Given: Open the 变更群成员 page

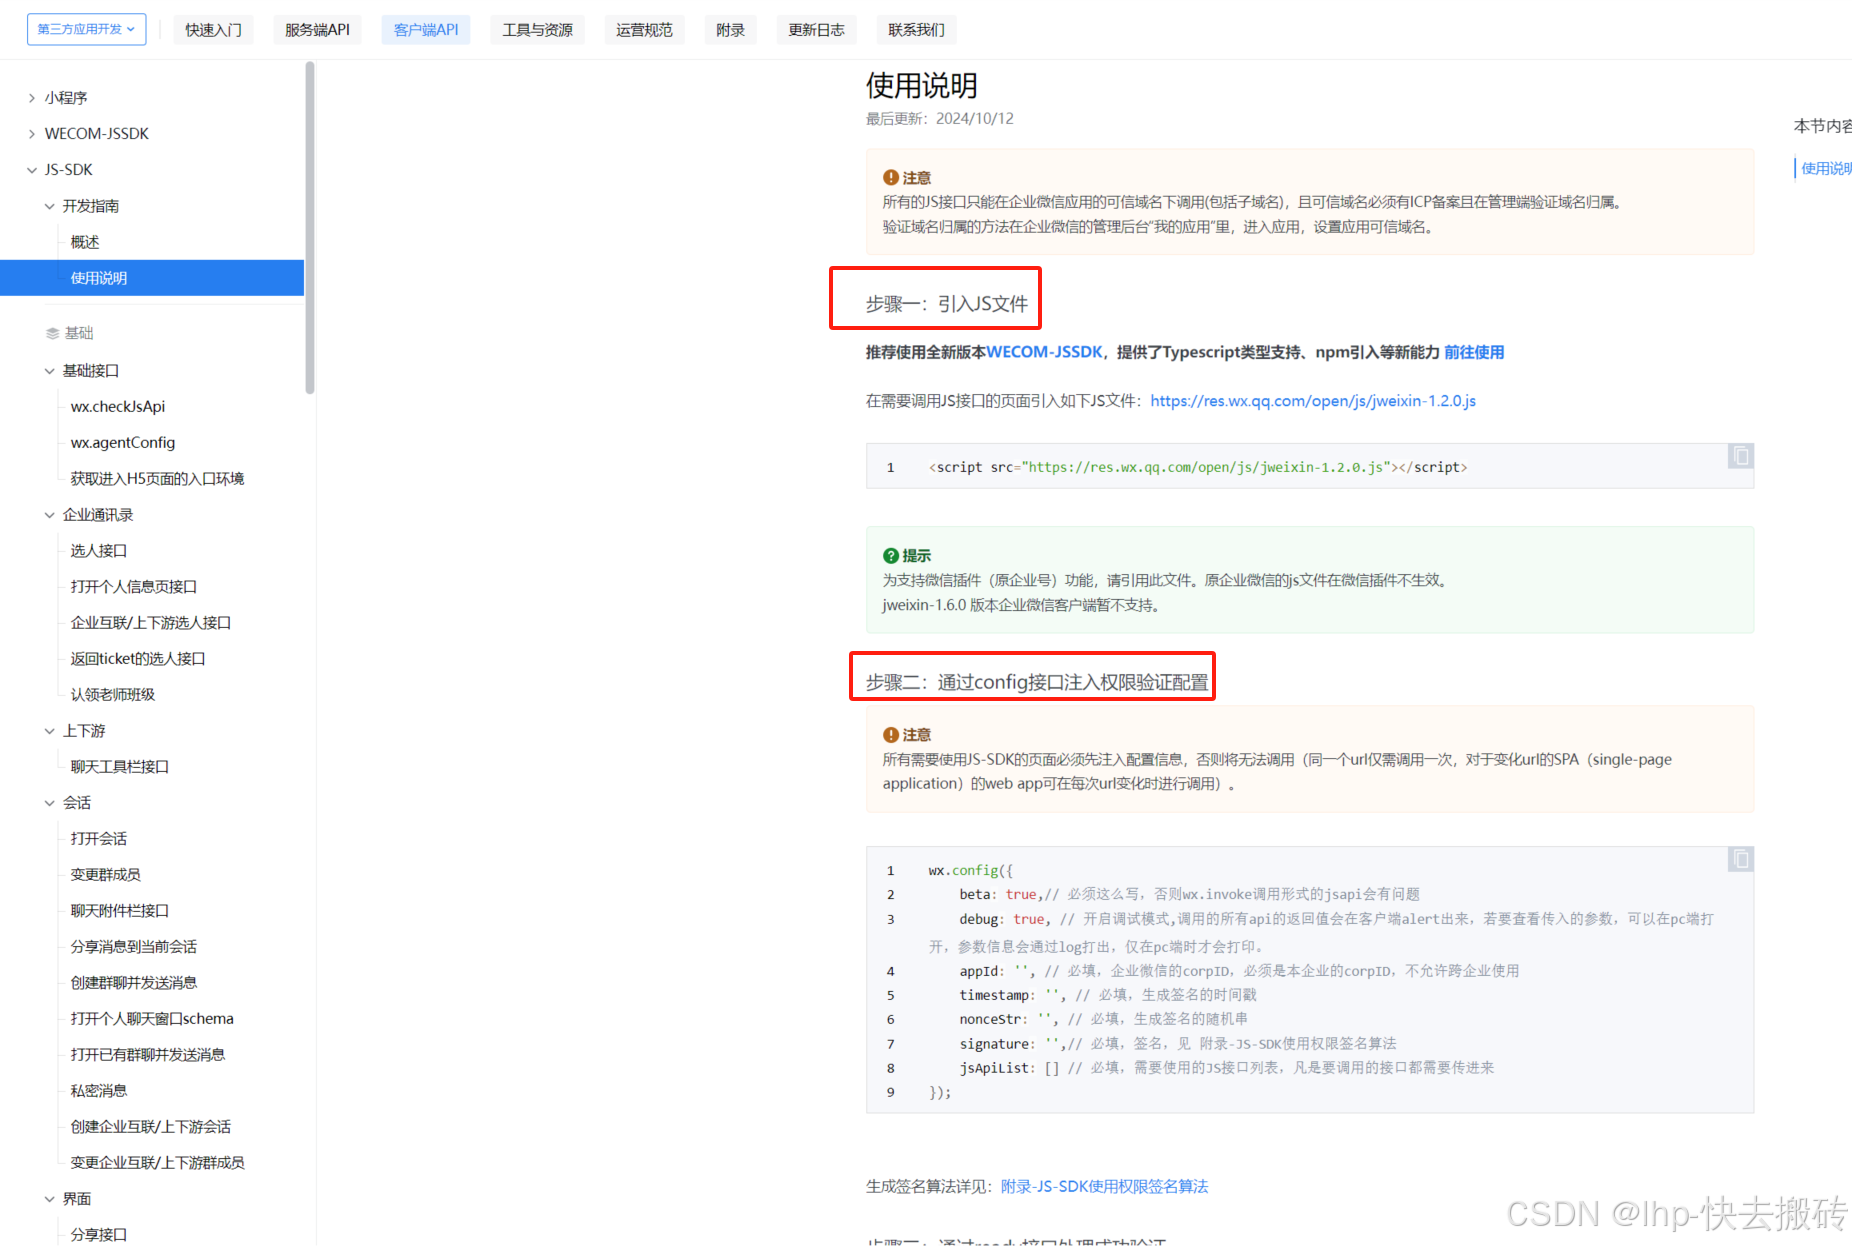Looking at the screenshot, I should point(106,875).
